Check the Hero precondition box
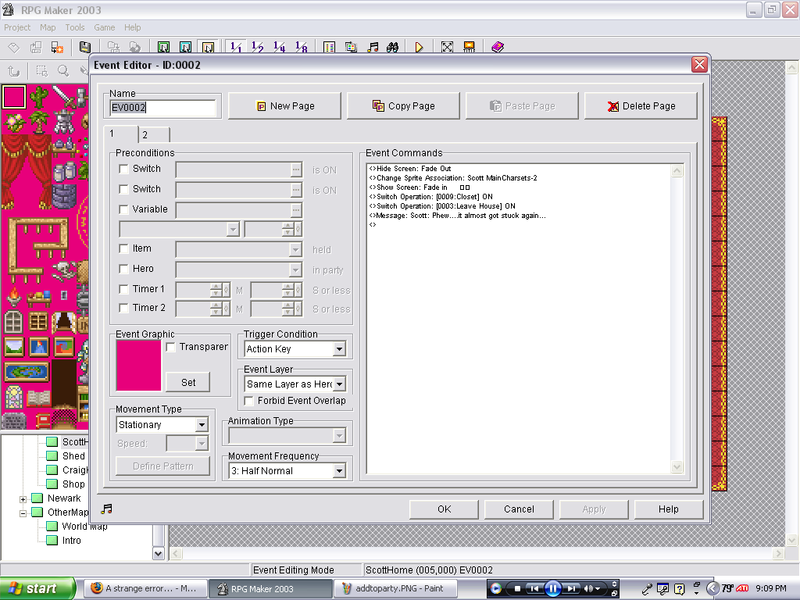The height and width of the screenshot is (600, 800). point(123,269)
